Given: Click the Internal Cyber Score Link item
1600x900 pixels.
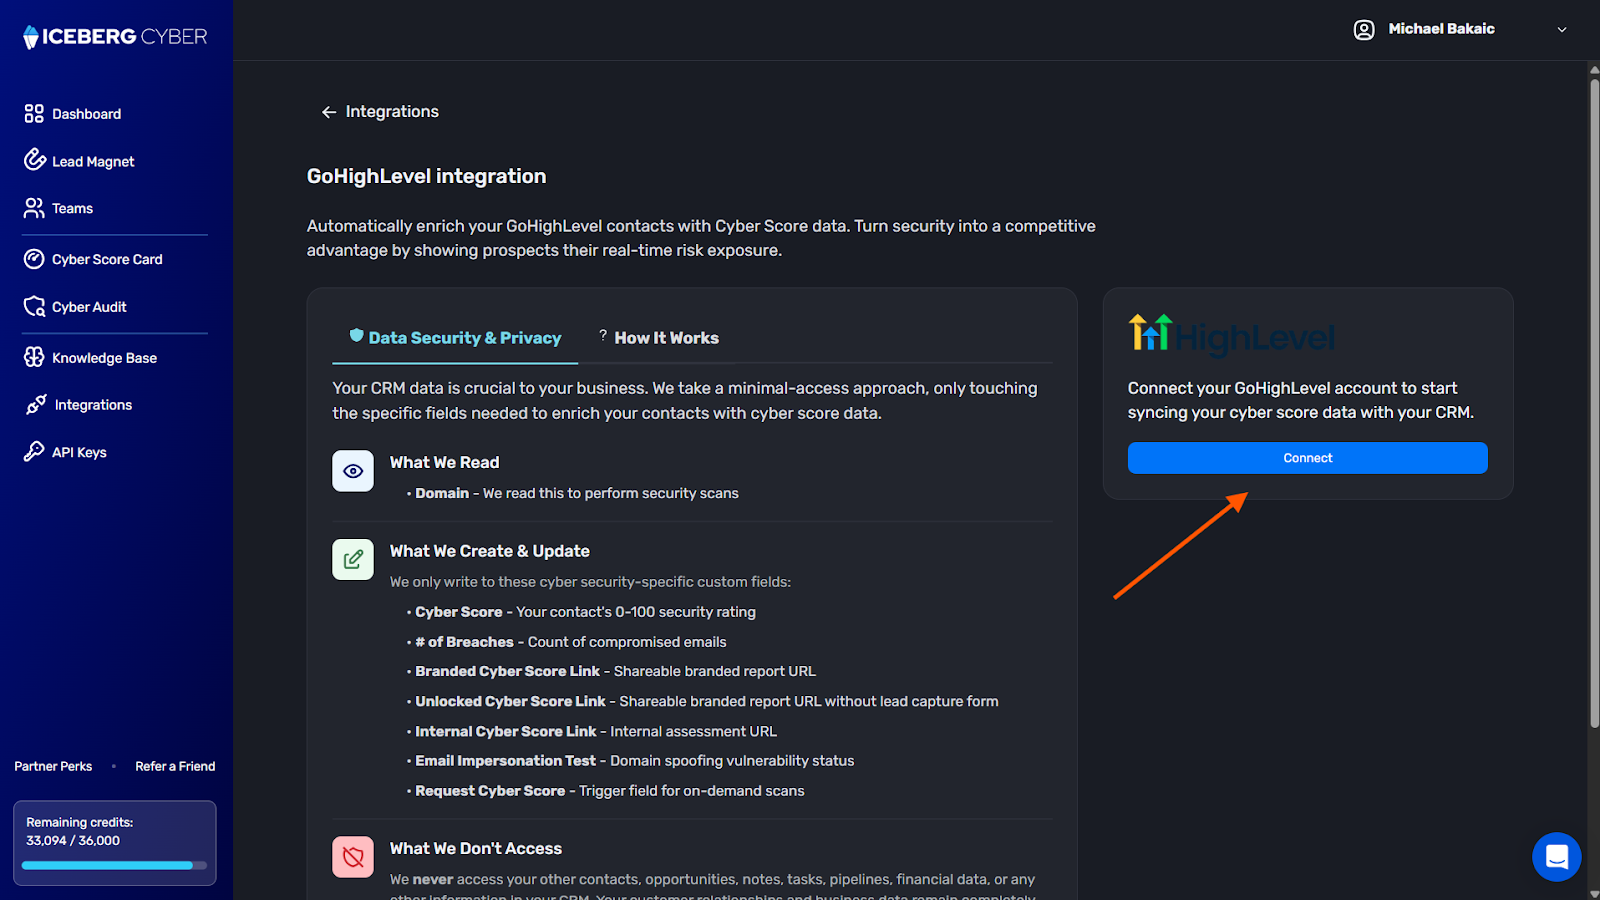Looking at the screenshot, I should (x=592, y=731).
